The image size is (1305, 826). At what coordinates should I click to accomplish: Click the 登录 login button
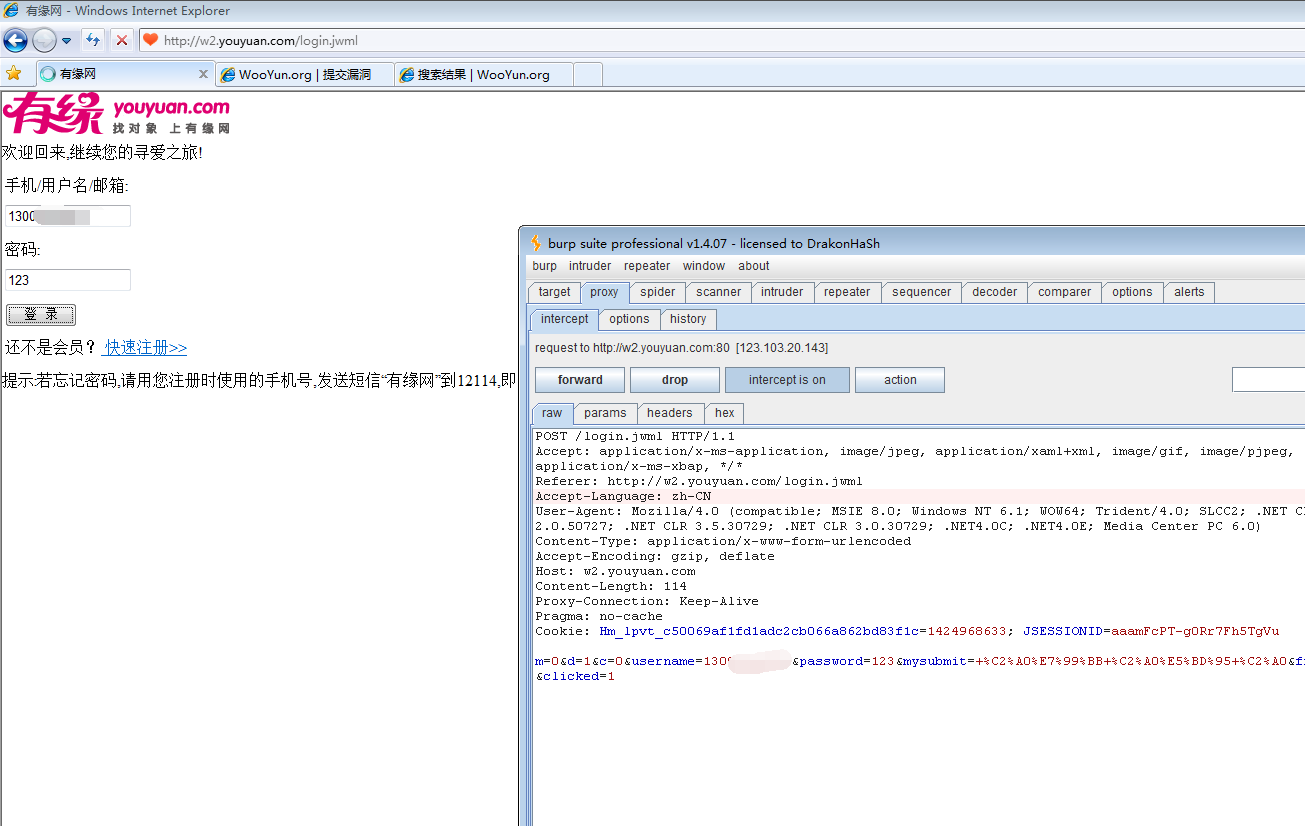pos(41,314)
